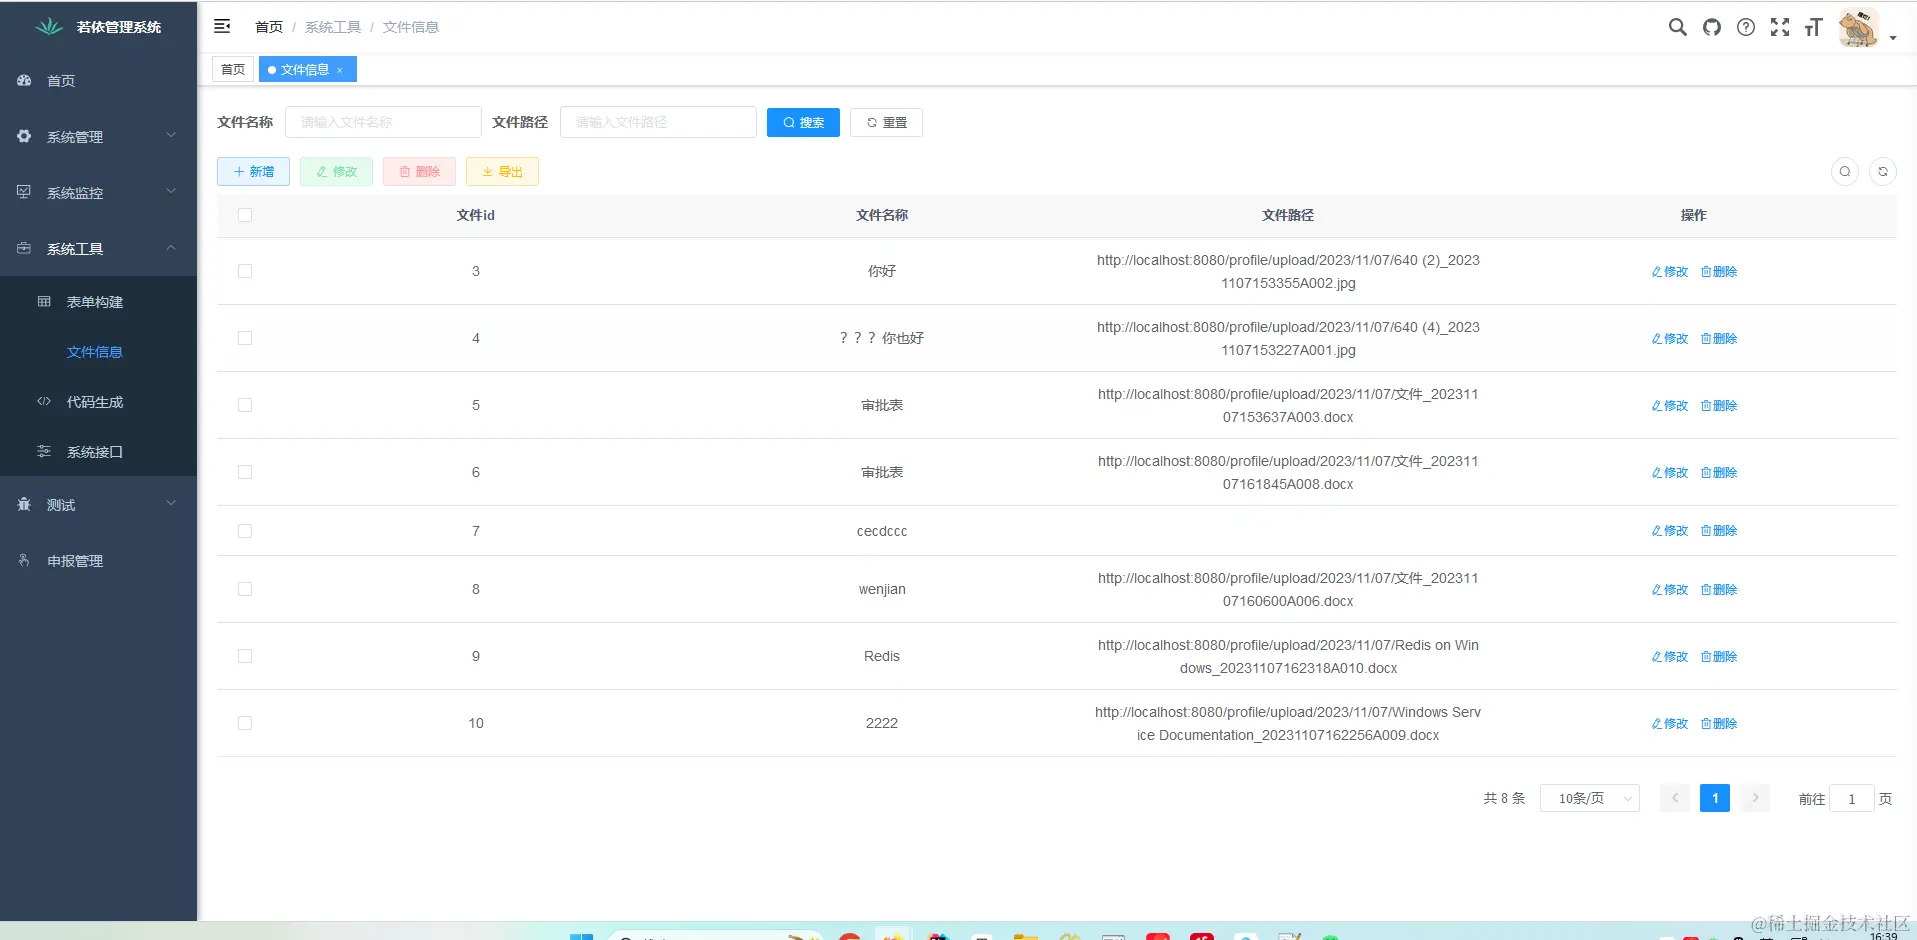Viewport: 1917px width, 940px height.
Task: Click 删除 in the 2222 row
Action: [1719, 723]
